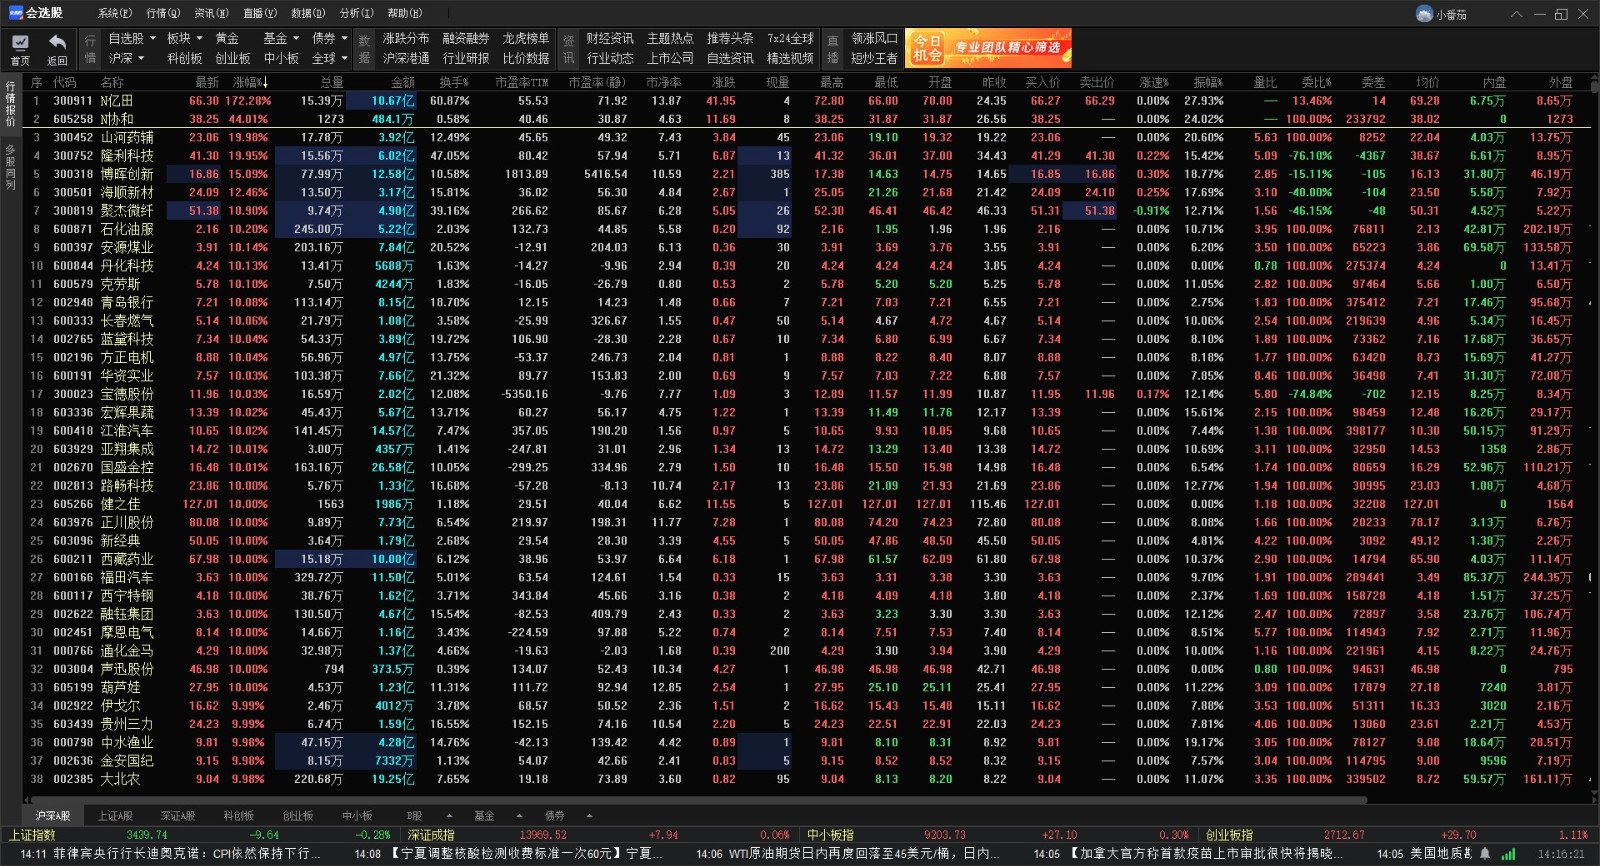
Task: Select the 多股同列 side panel tab
Action: (10, 166)
